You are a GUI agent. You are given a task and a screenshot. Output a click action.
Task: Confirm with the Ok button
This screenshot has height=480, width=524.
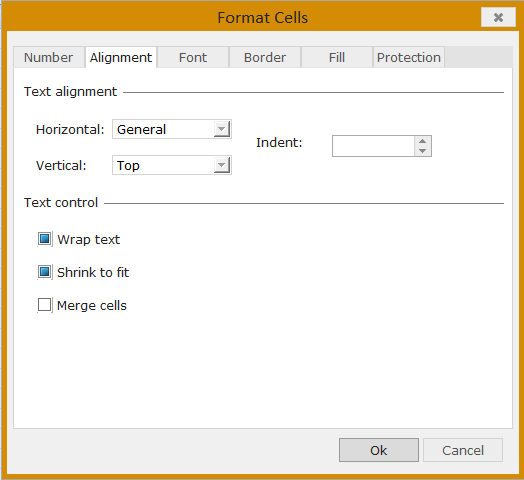(x=379, y=450)
